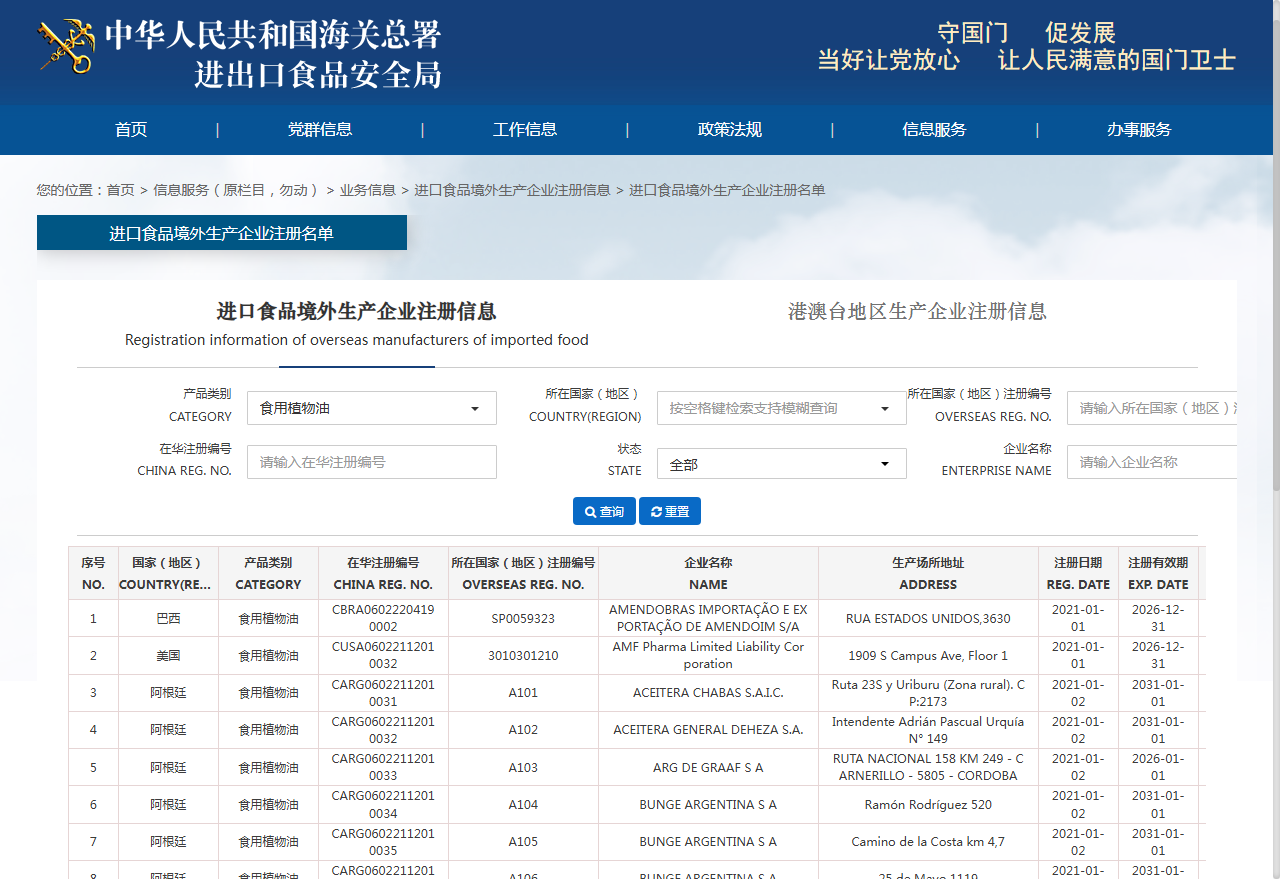Click the 查询 search button
Screen dimensions: 1280x879
[604, 511]
